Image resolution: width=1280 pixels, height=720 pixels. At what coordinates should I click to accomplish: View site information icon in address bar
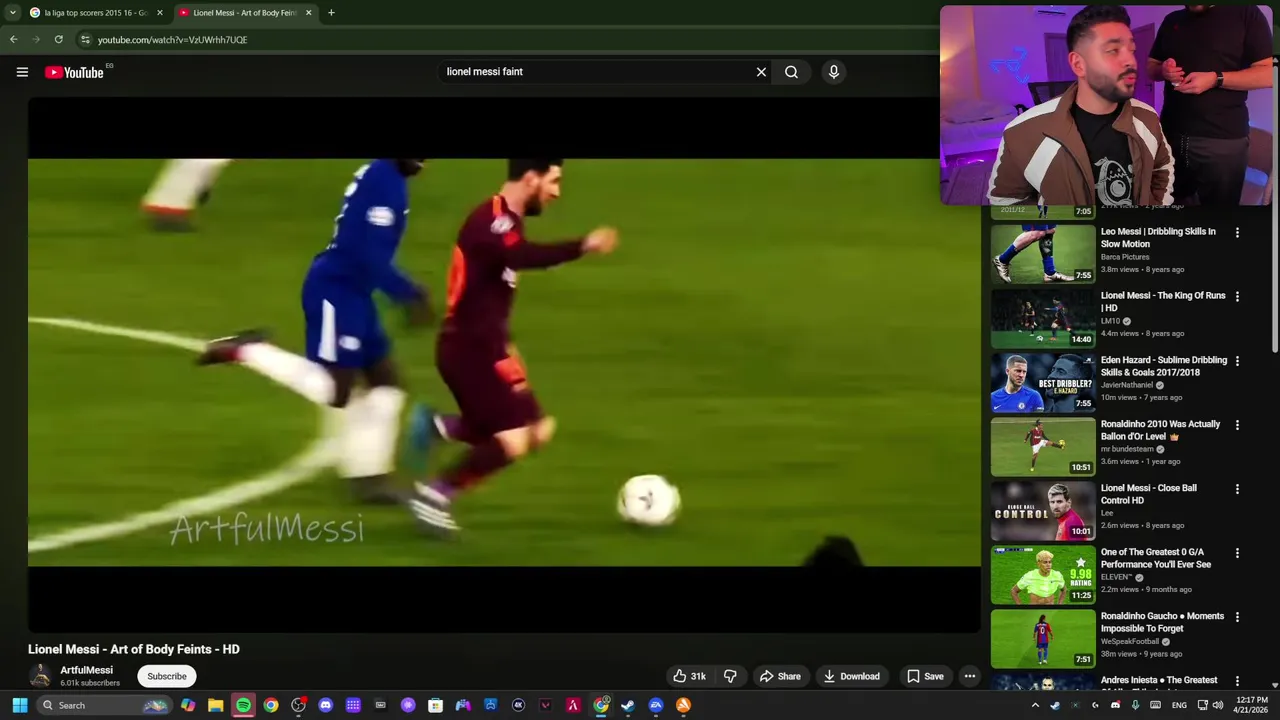click(85, 40)
